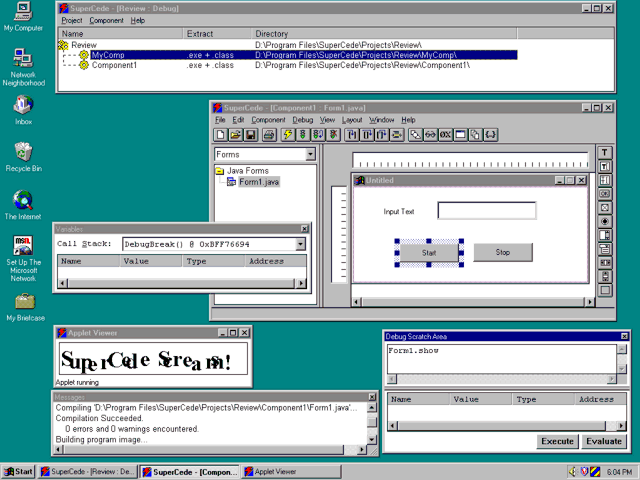
Task: Open the Project menu in Review window
Action: (72, 20)
